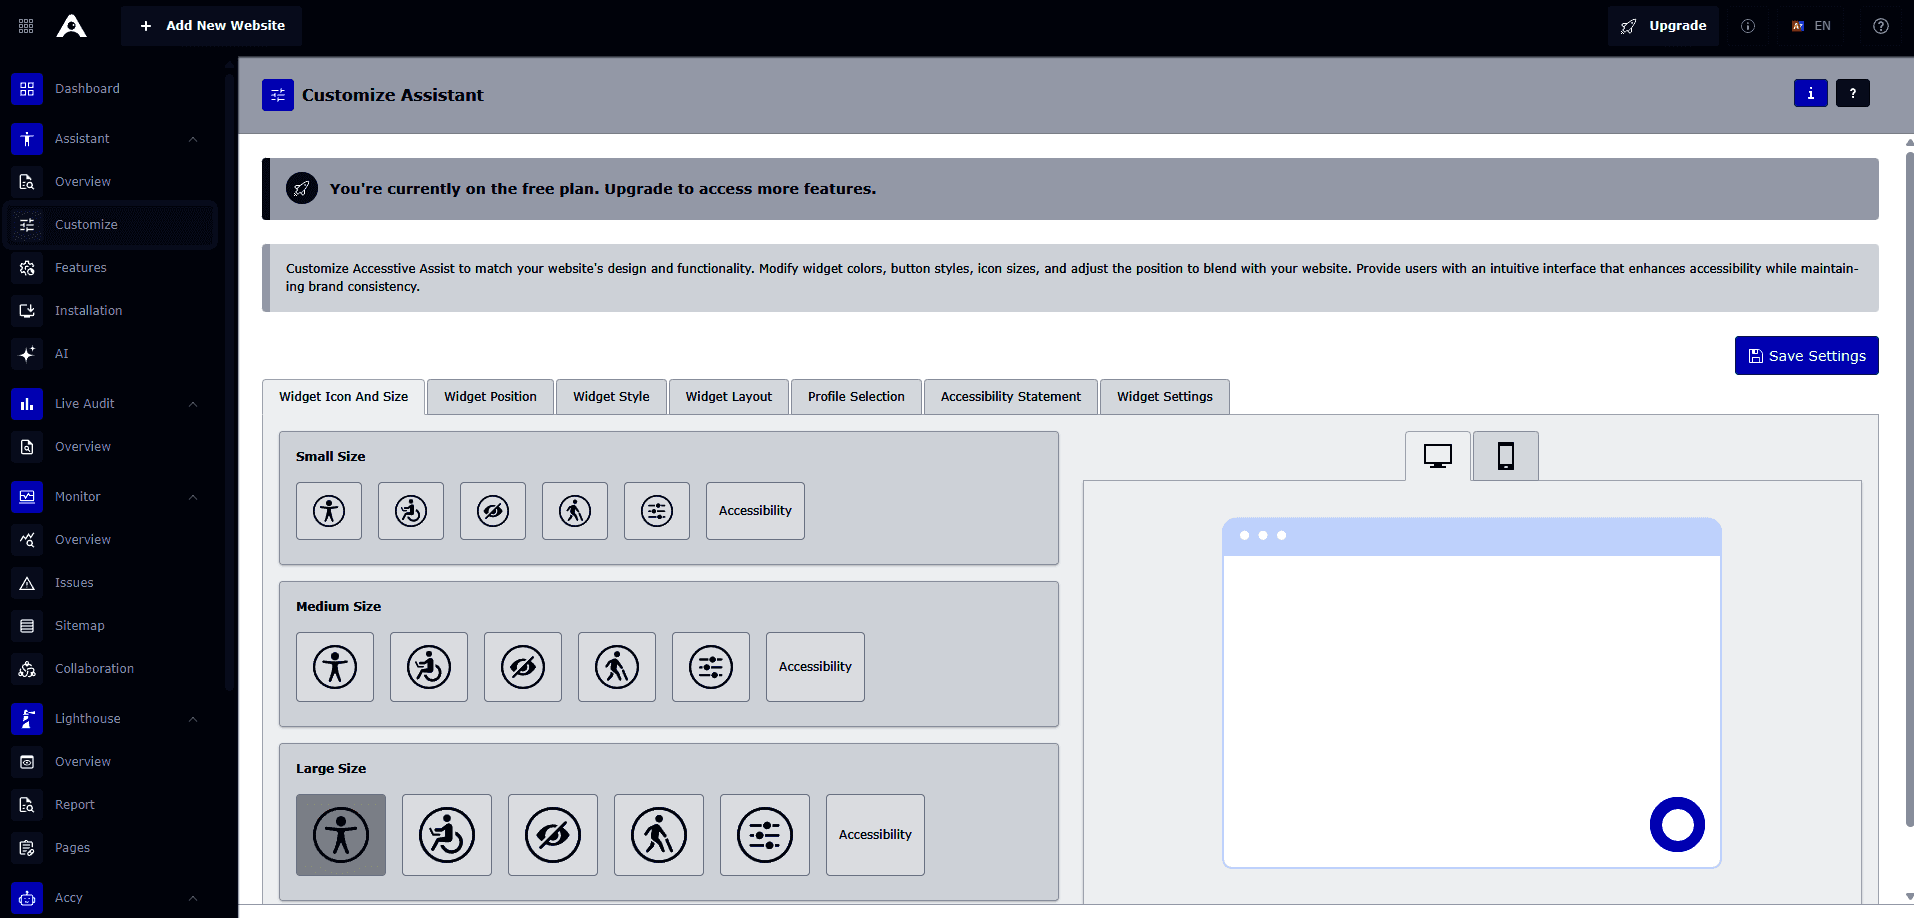This screenshot has width=1914, height=918.
Task: Pick the walking person icon in Large Size
Action: 657,834
